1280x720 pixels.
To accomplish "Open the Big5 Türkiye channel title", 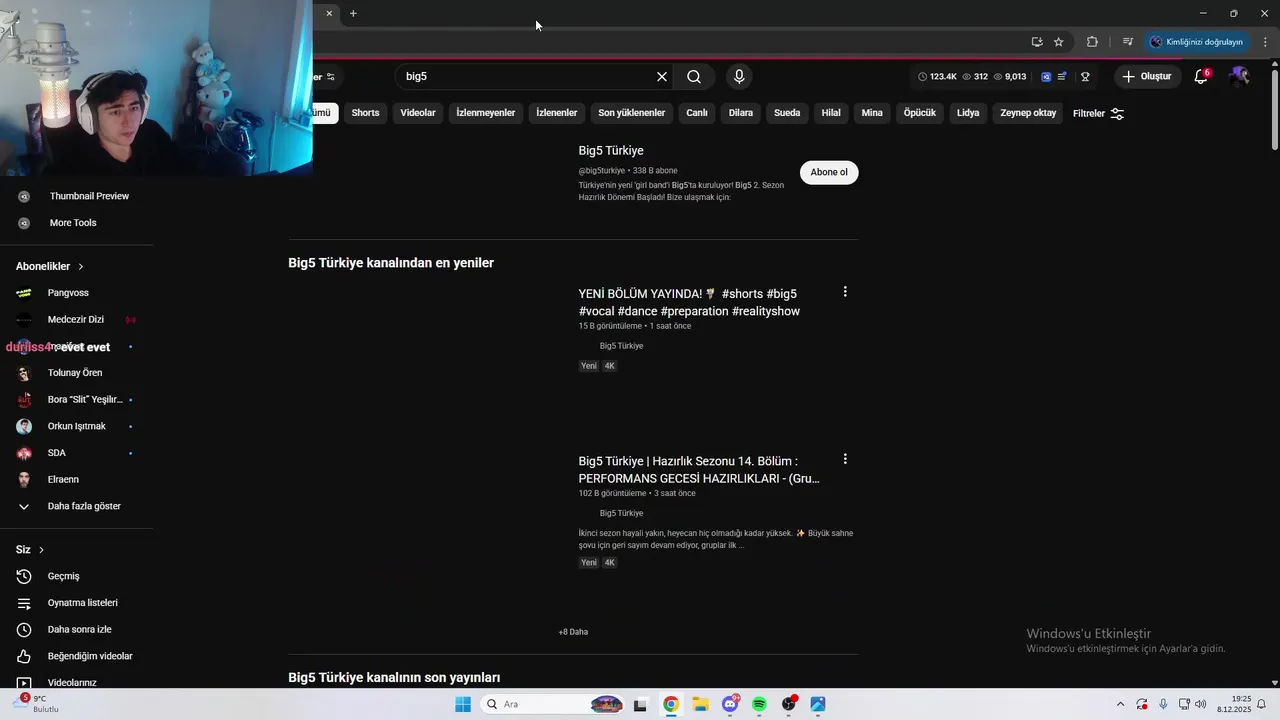I will point(611,151).
